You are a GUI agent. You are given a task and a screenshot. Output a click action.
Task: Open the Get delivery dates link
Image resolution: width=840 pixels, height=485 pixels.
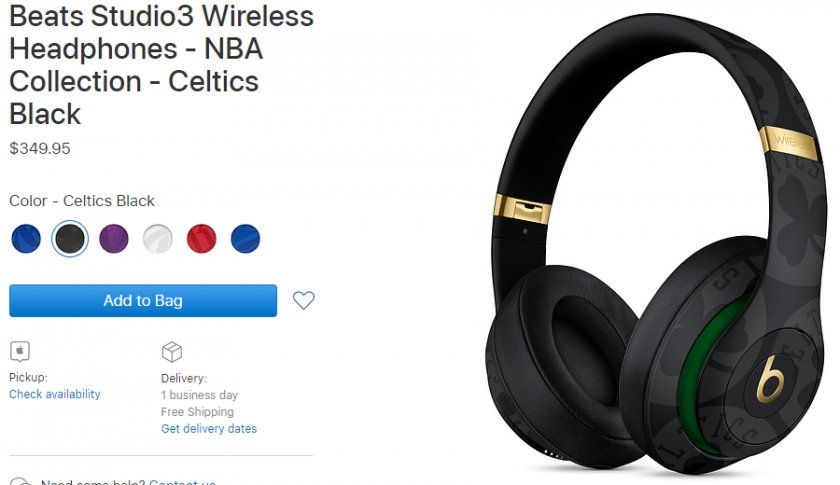coord(209,429)
